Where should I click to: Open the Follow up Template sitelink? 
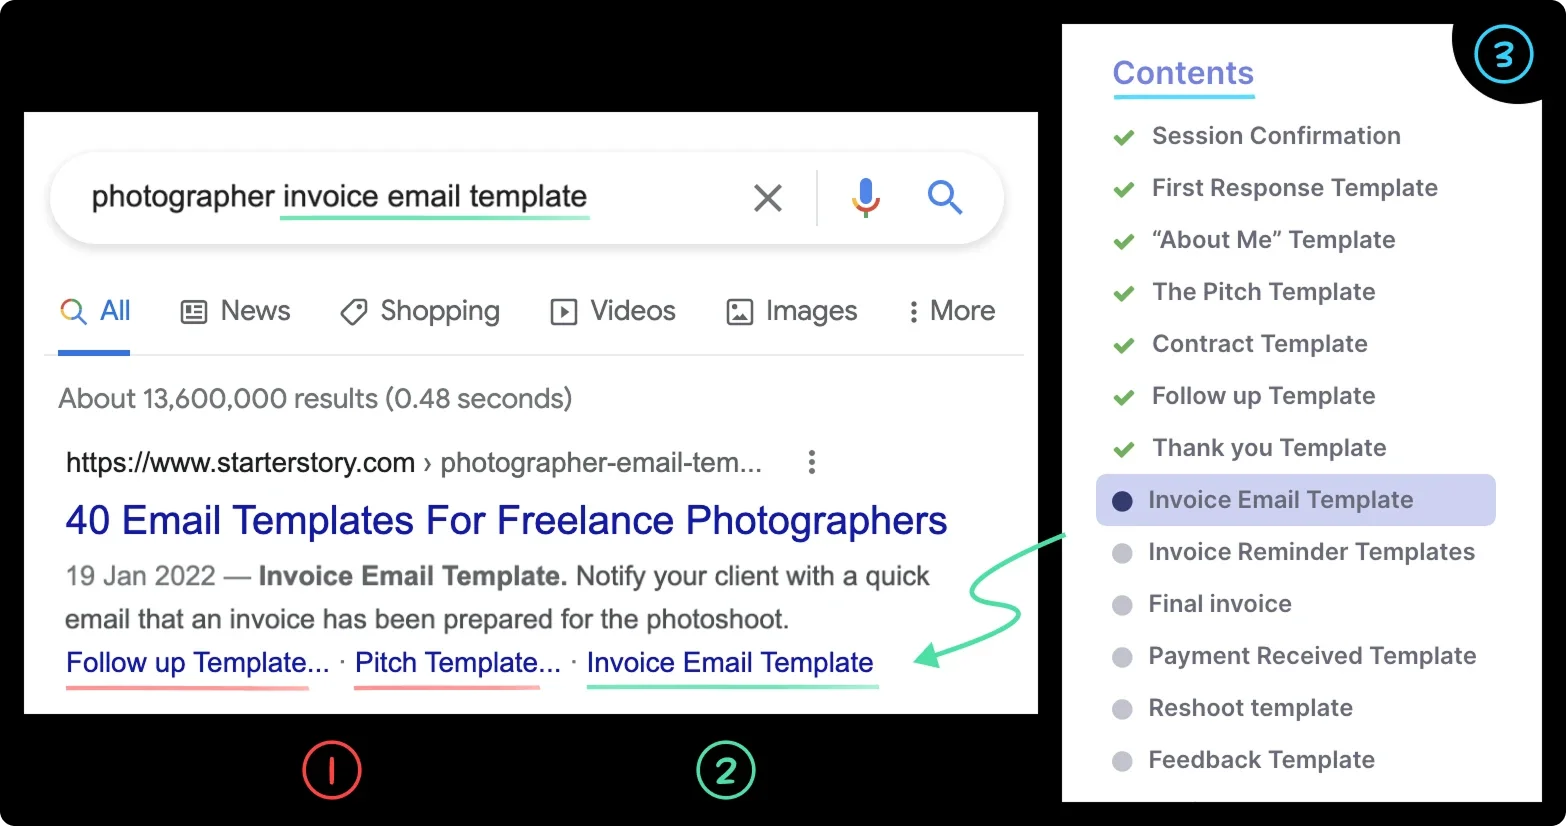(197, 662)
